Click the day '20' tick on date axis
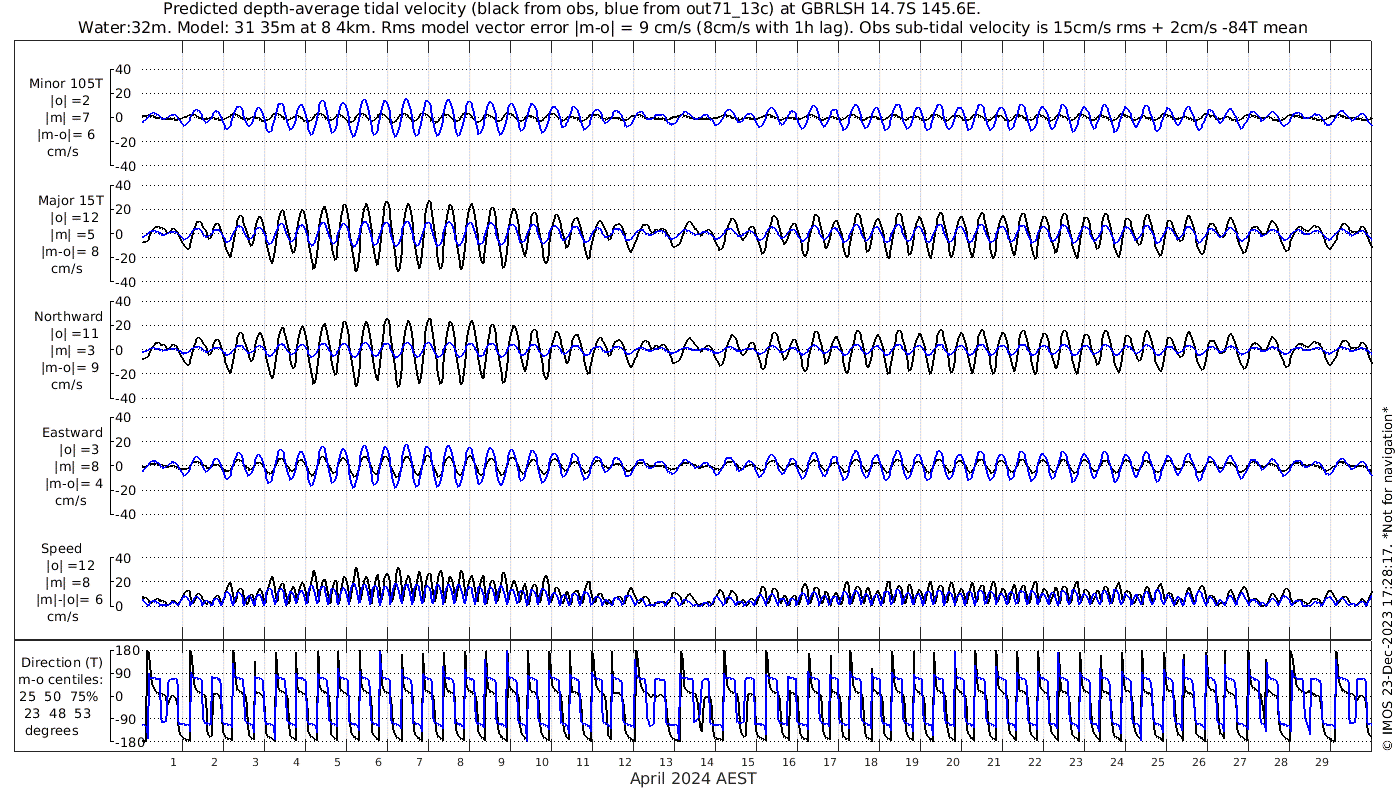The width and height of the screenshot is (1400, 800). coord(952,762)
